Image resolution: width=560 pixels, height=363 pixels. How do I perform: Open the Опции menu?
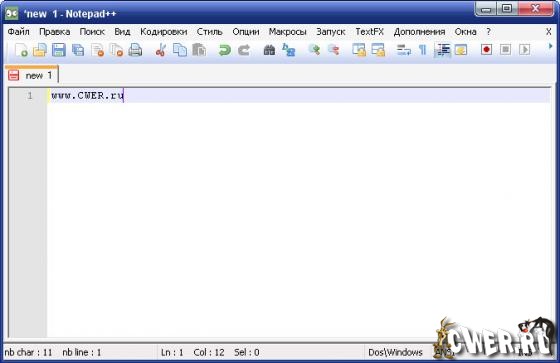click(x=246, y=32)
